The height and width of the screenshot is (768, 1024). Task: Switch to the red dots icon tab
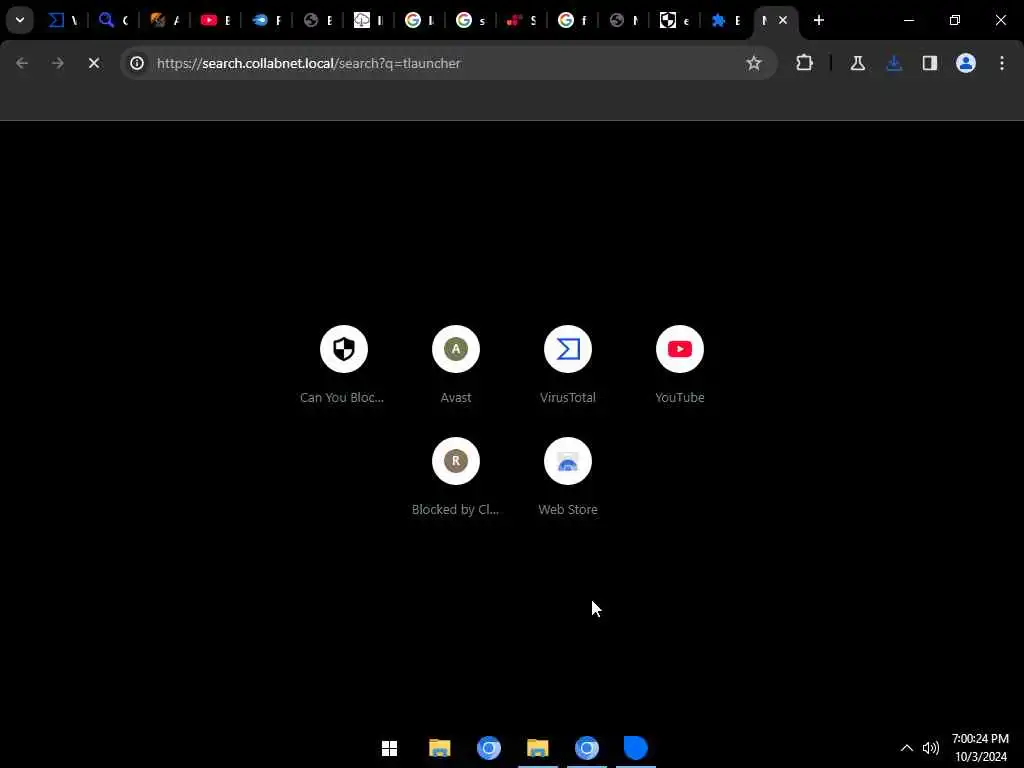[521, 20]
